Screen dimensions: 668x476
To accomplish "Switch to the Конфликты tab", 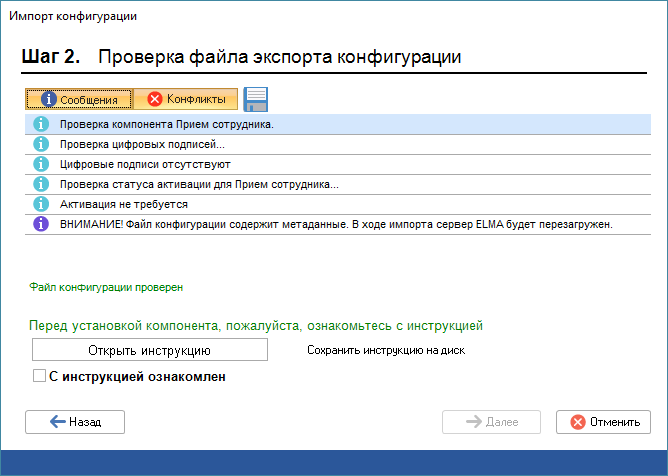I will 186,99.
